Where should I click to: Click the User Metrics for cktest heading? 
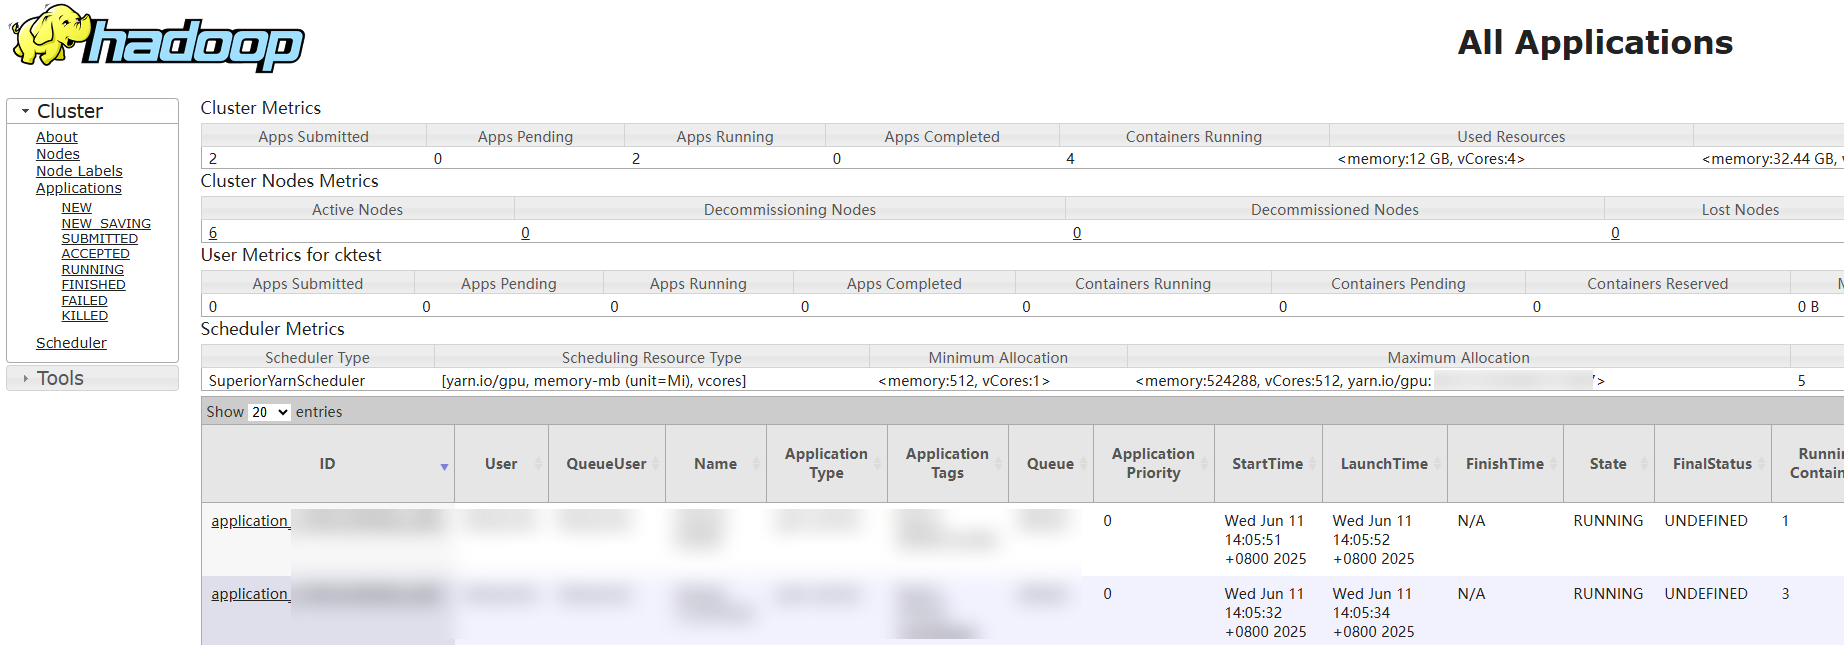pos(291,255)
